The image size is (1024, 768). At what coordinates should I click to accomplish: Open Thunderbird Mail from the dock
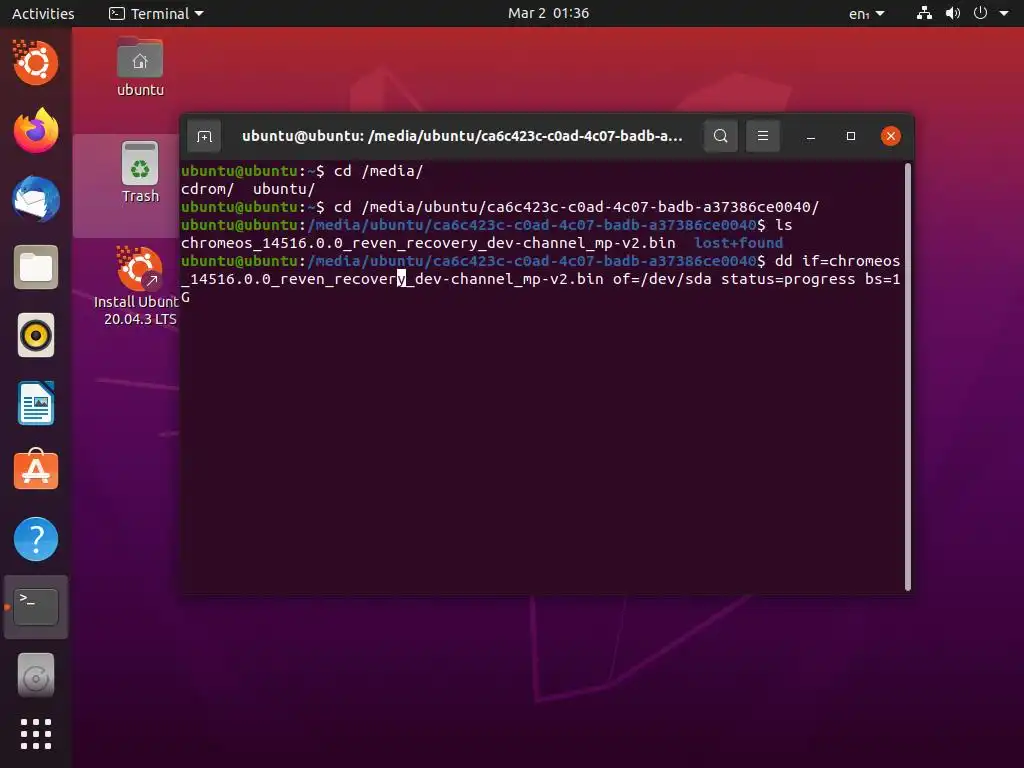(x=36, y=199)
